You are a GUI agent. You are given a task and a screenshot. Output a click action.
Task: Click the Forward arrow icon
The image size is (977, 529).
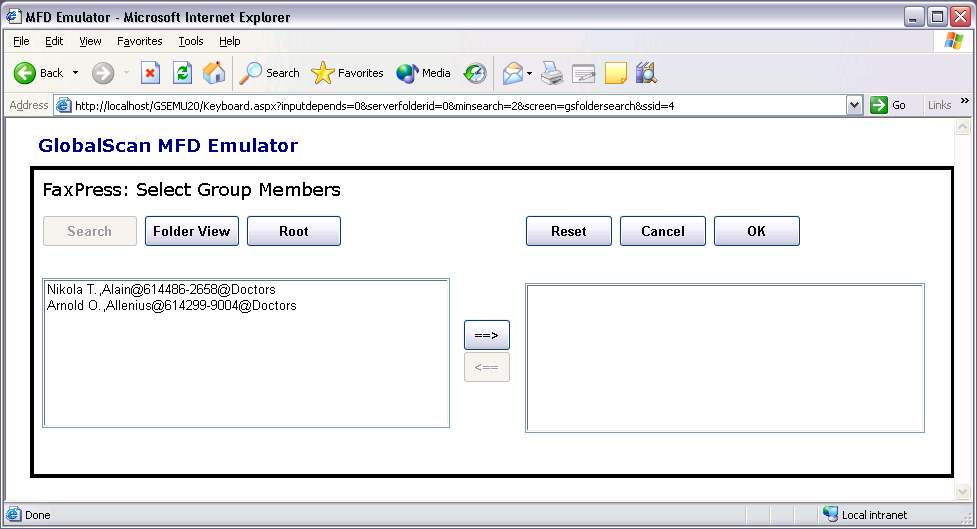click(103, 73)
